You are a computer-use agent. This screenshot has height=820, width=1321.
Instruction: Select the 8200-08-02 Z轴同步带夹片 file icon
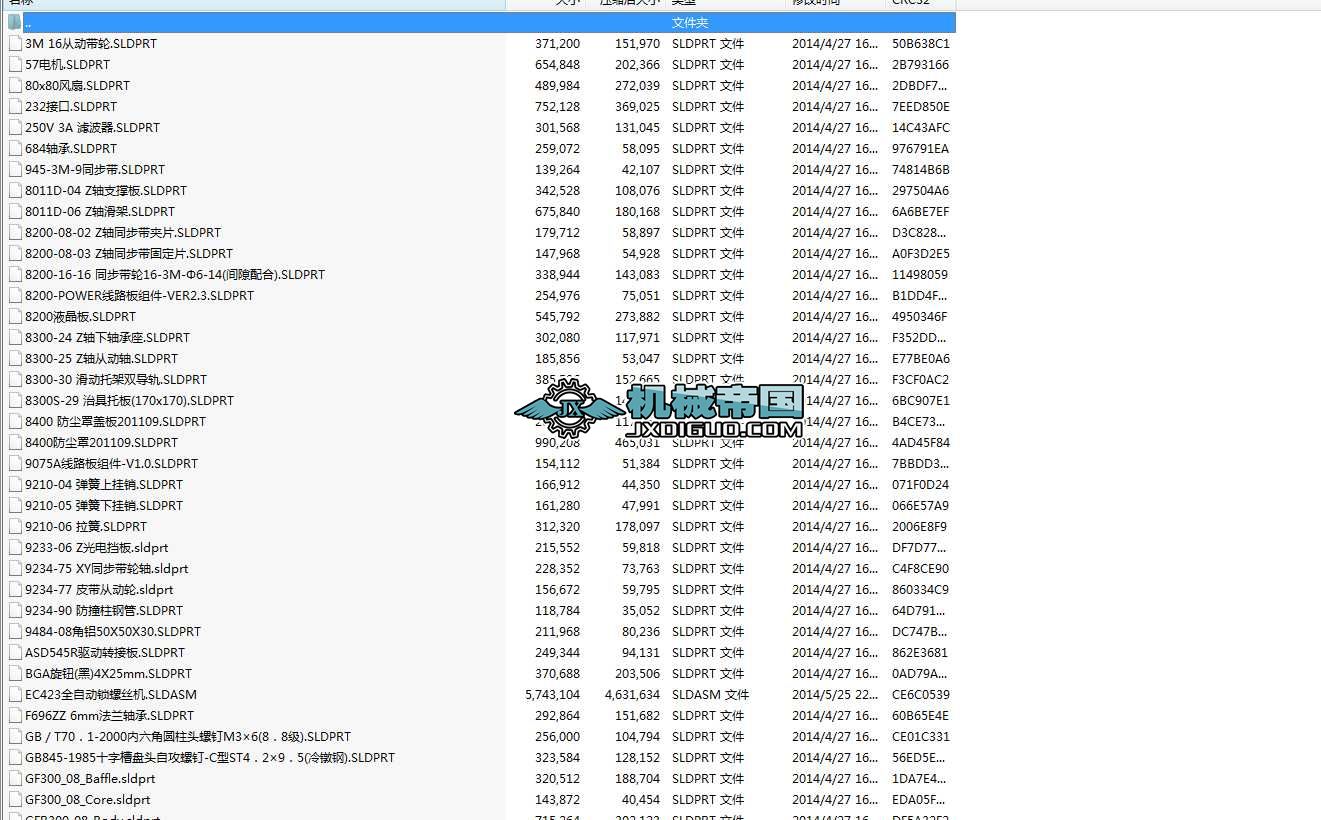tap(15, 232)
